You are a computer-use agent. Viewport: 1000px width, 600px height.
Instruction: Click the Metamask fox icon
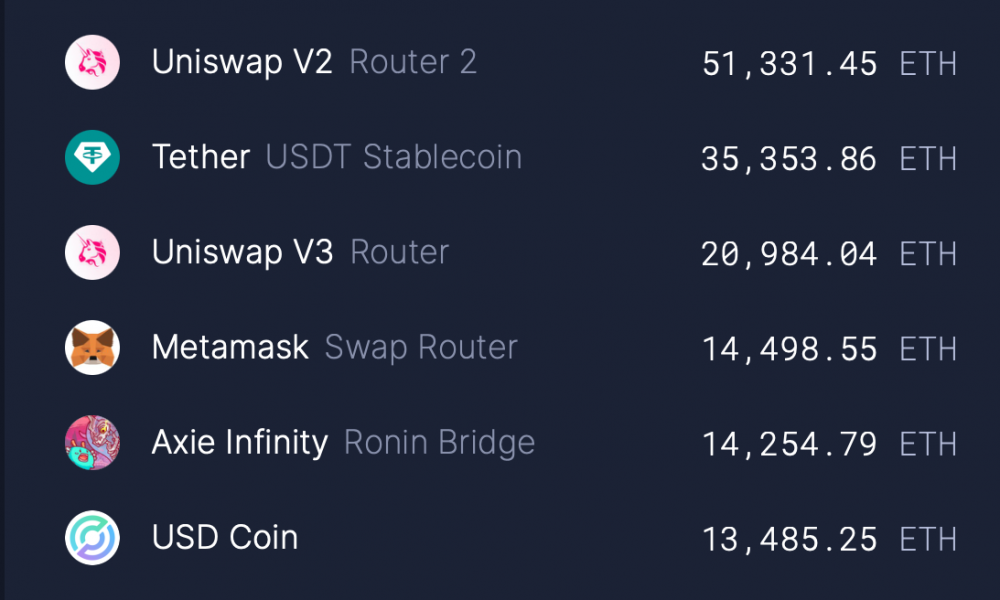92,348
